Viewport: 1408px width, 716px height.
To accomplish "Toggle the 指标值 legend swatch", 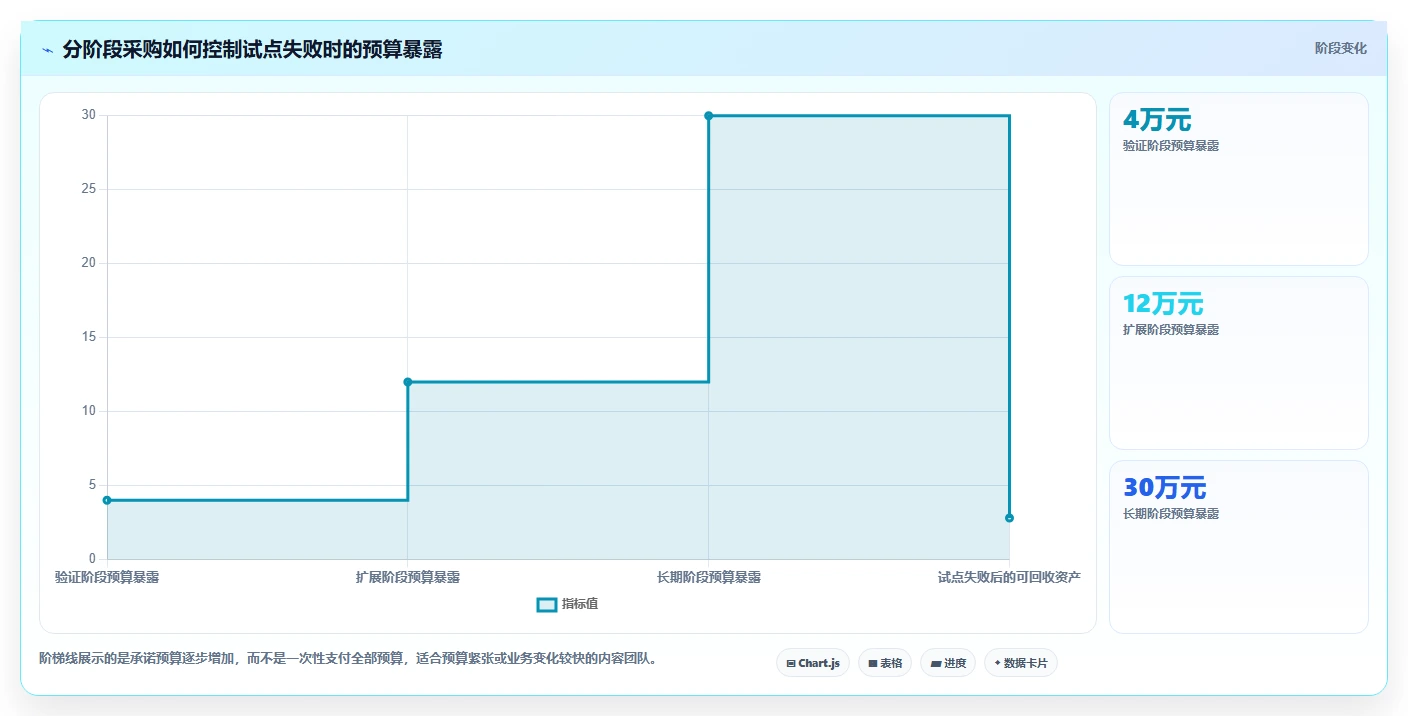I will point(546,604).
